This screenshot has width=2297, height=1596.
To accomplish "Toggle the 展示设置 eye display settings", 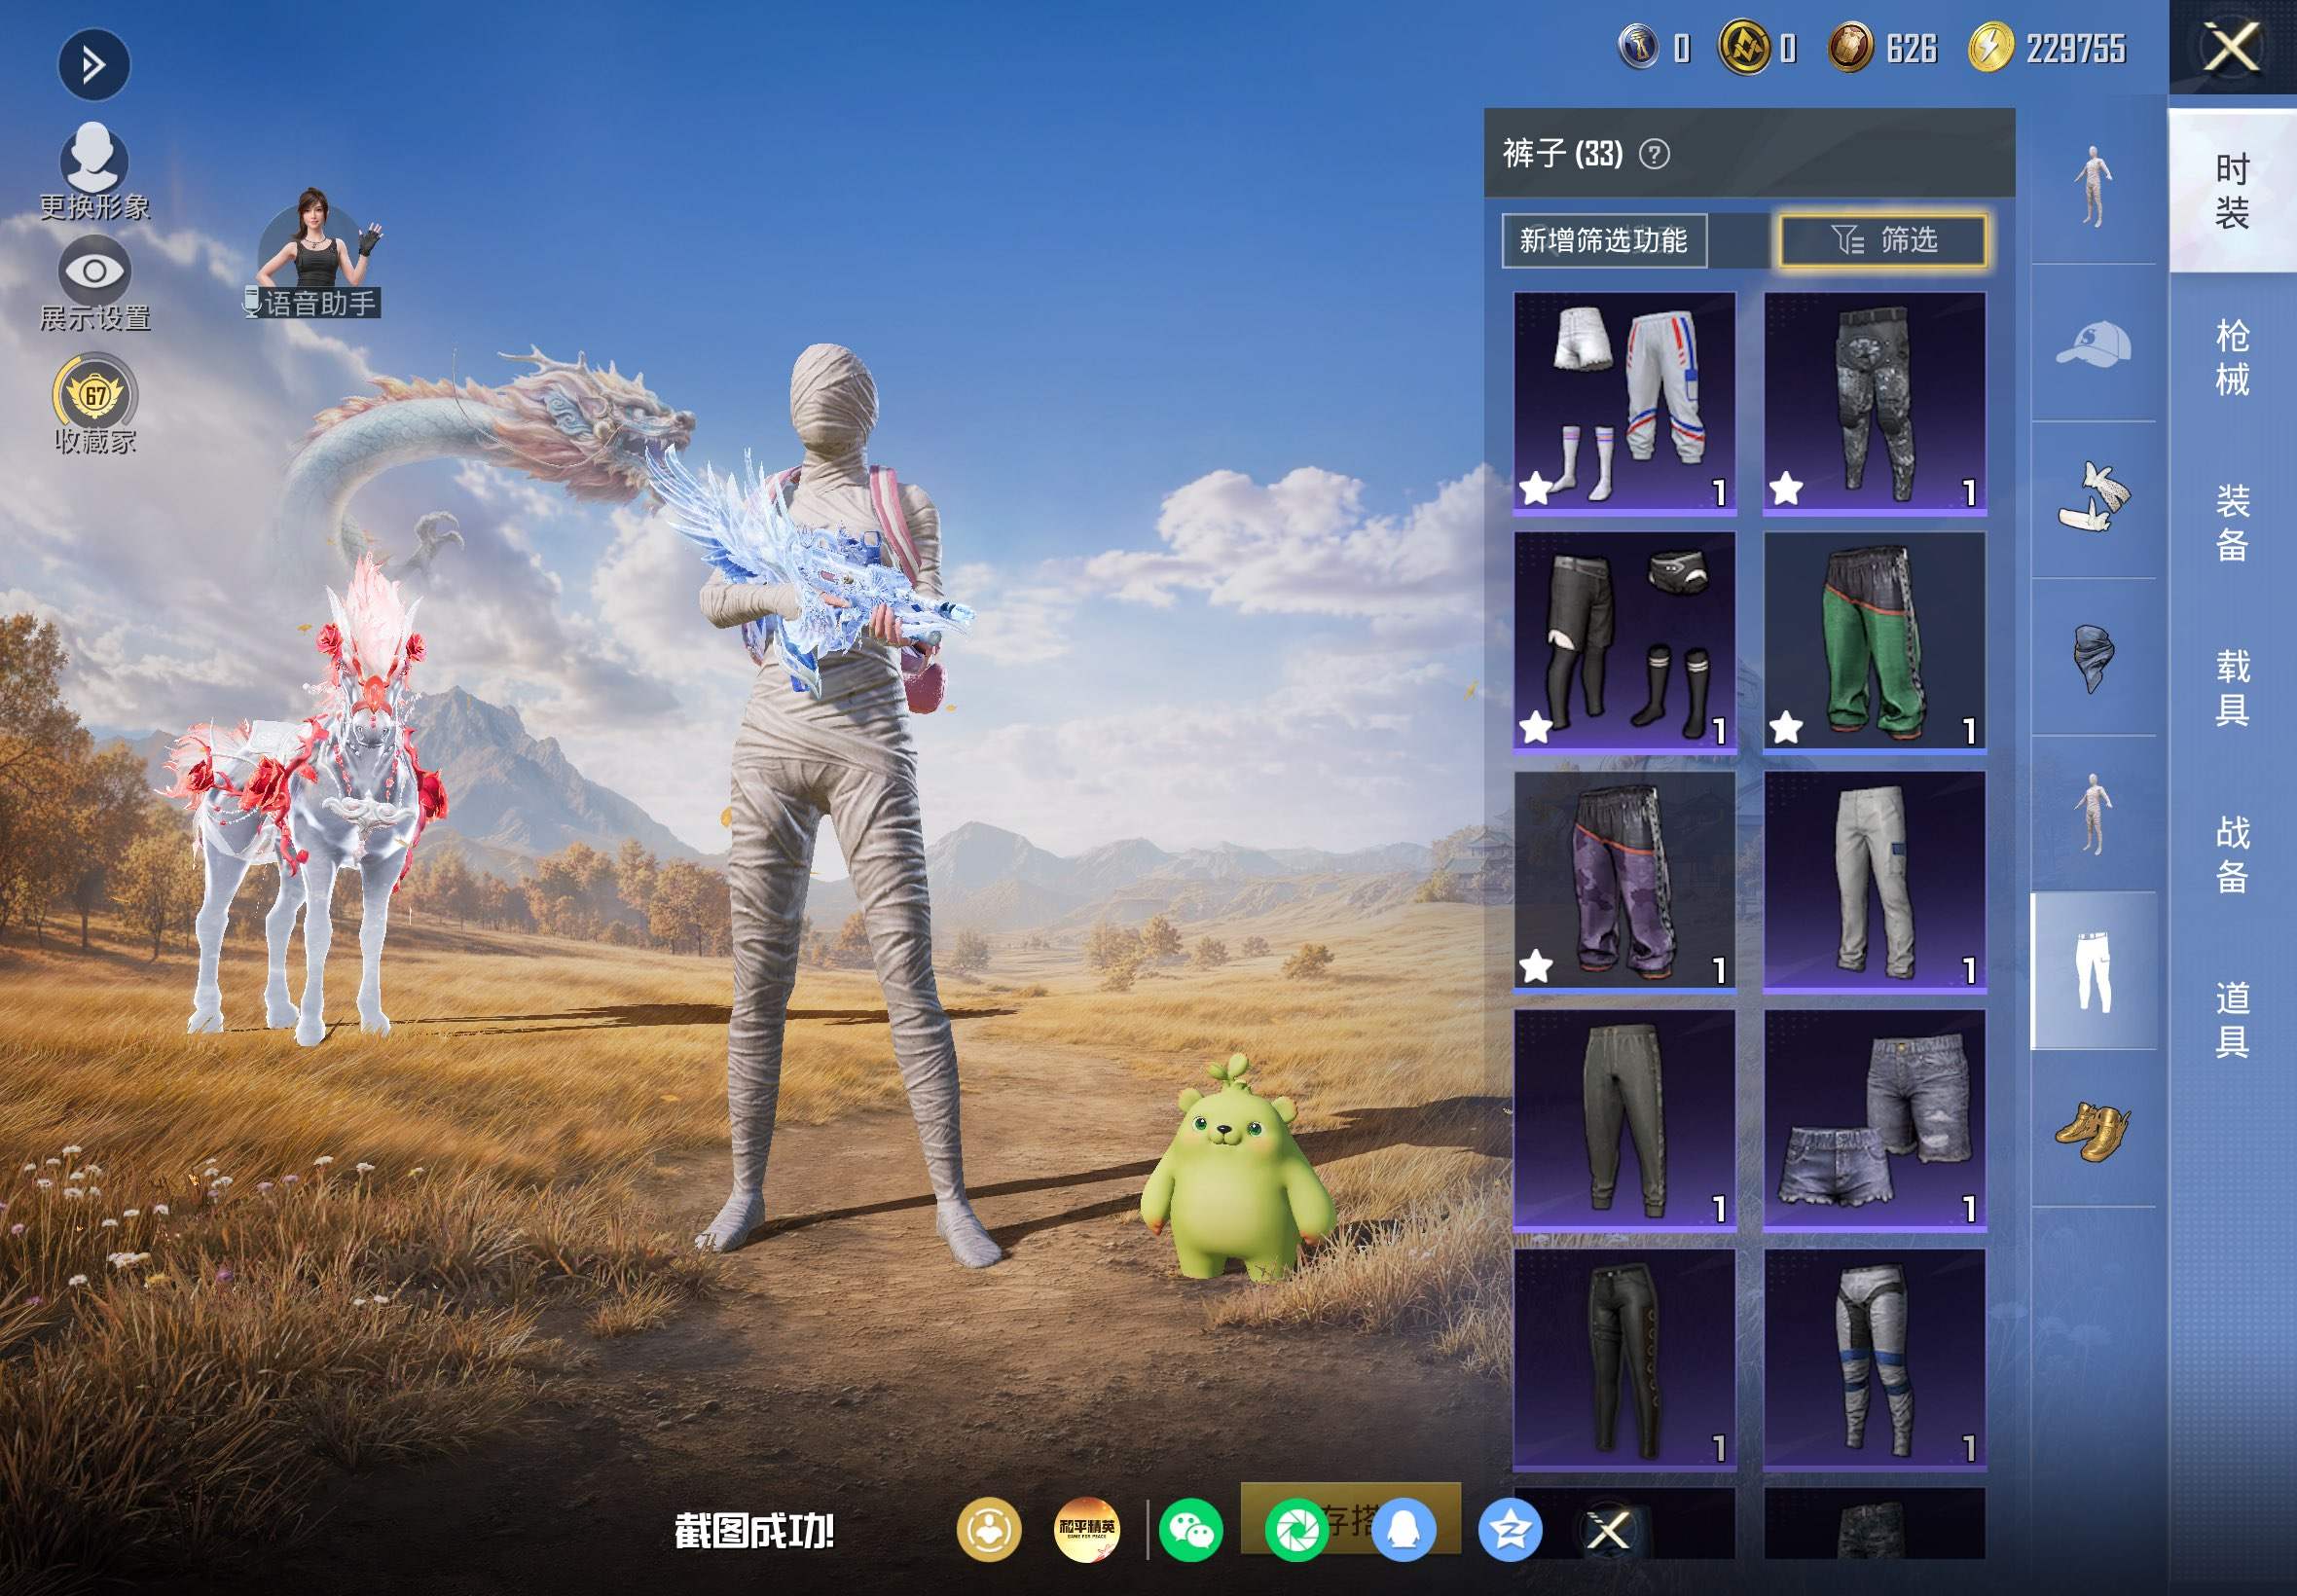I will [x=94, y=284].
